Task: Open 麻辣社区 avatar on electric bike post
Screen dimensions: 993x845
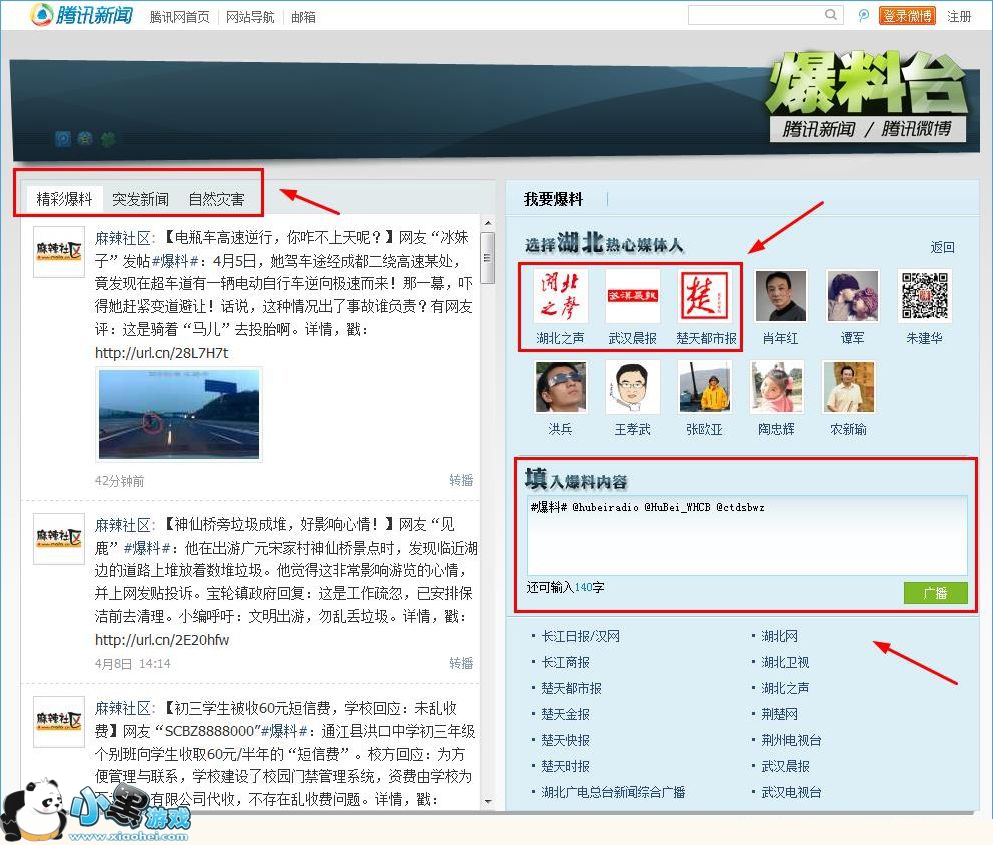Action: pos(58,252)
